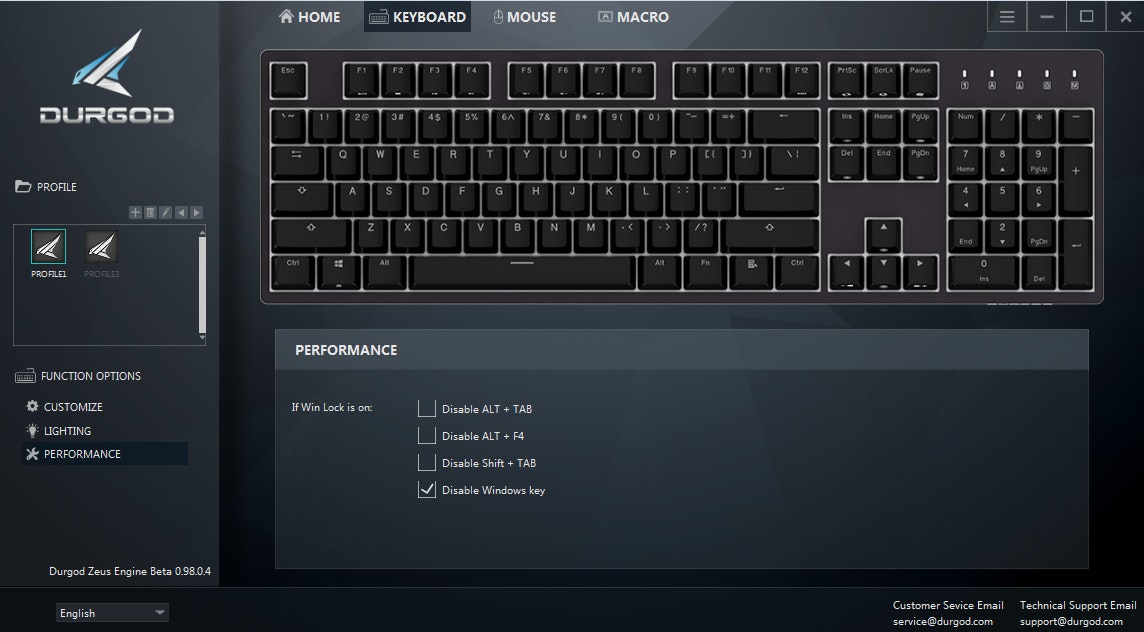Move profile right with the right-arrow icon
The width and height of the screenshot is (1144, 632).
pyautogui.click(x=196, y=212)
